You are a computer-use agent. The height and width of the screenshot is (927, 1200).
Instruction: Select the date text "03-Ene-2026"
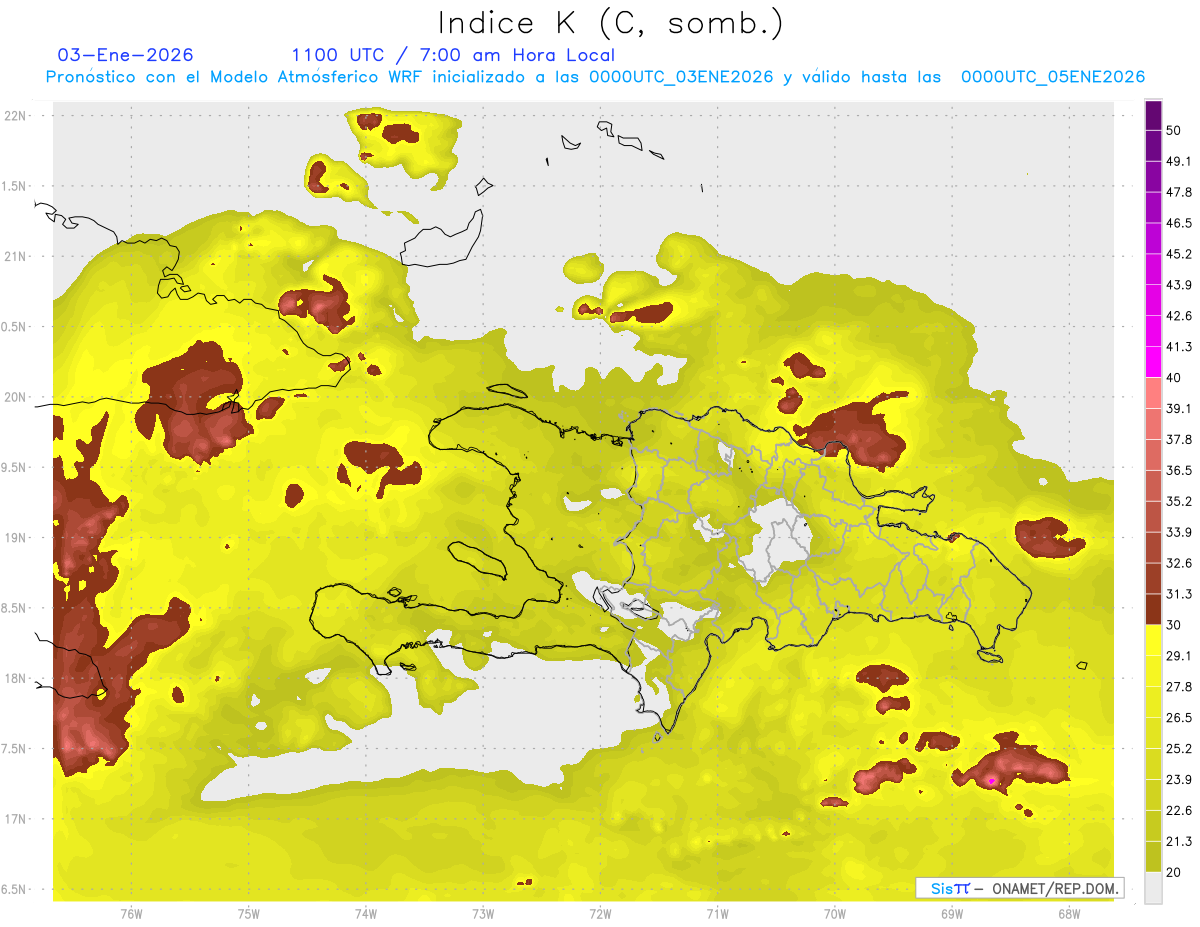coord(126,55)
